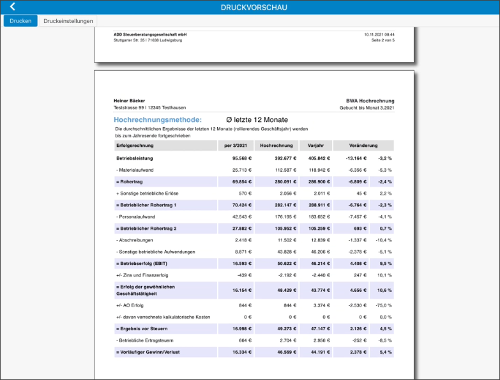Viewport: 500px width, 380px height.
Task: Click the 'Seite 2 von 5' footer text
Action: [x=383, y=40]
